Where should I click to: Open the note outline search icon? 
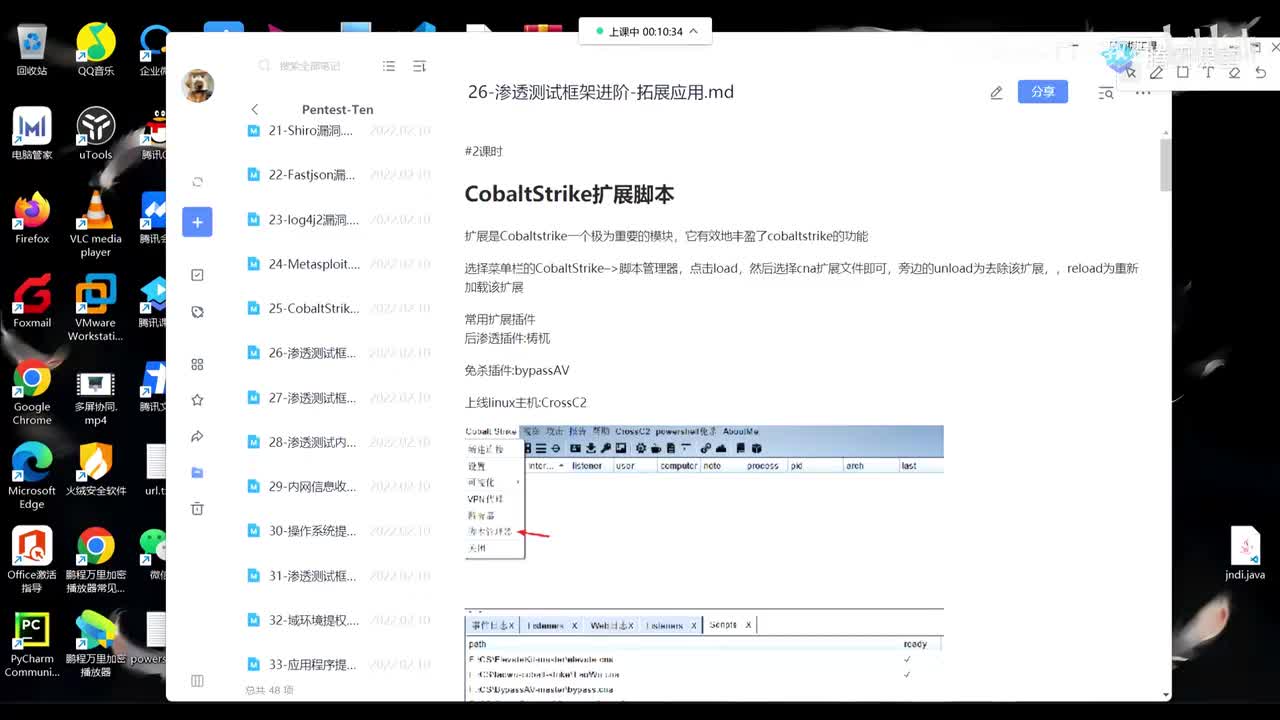coord(1106,92)
